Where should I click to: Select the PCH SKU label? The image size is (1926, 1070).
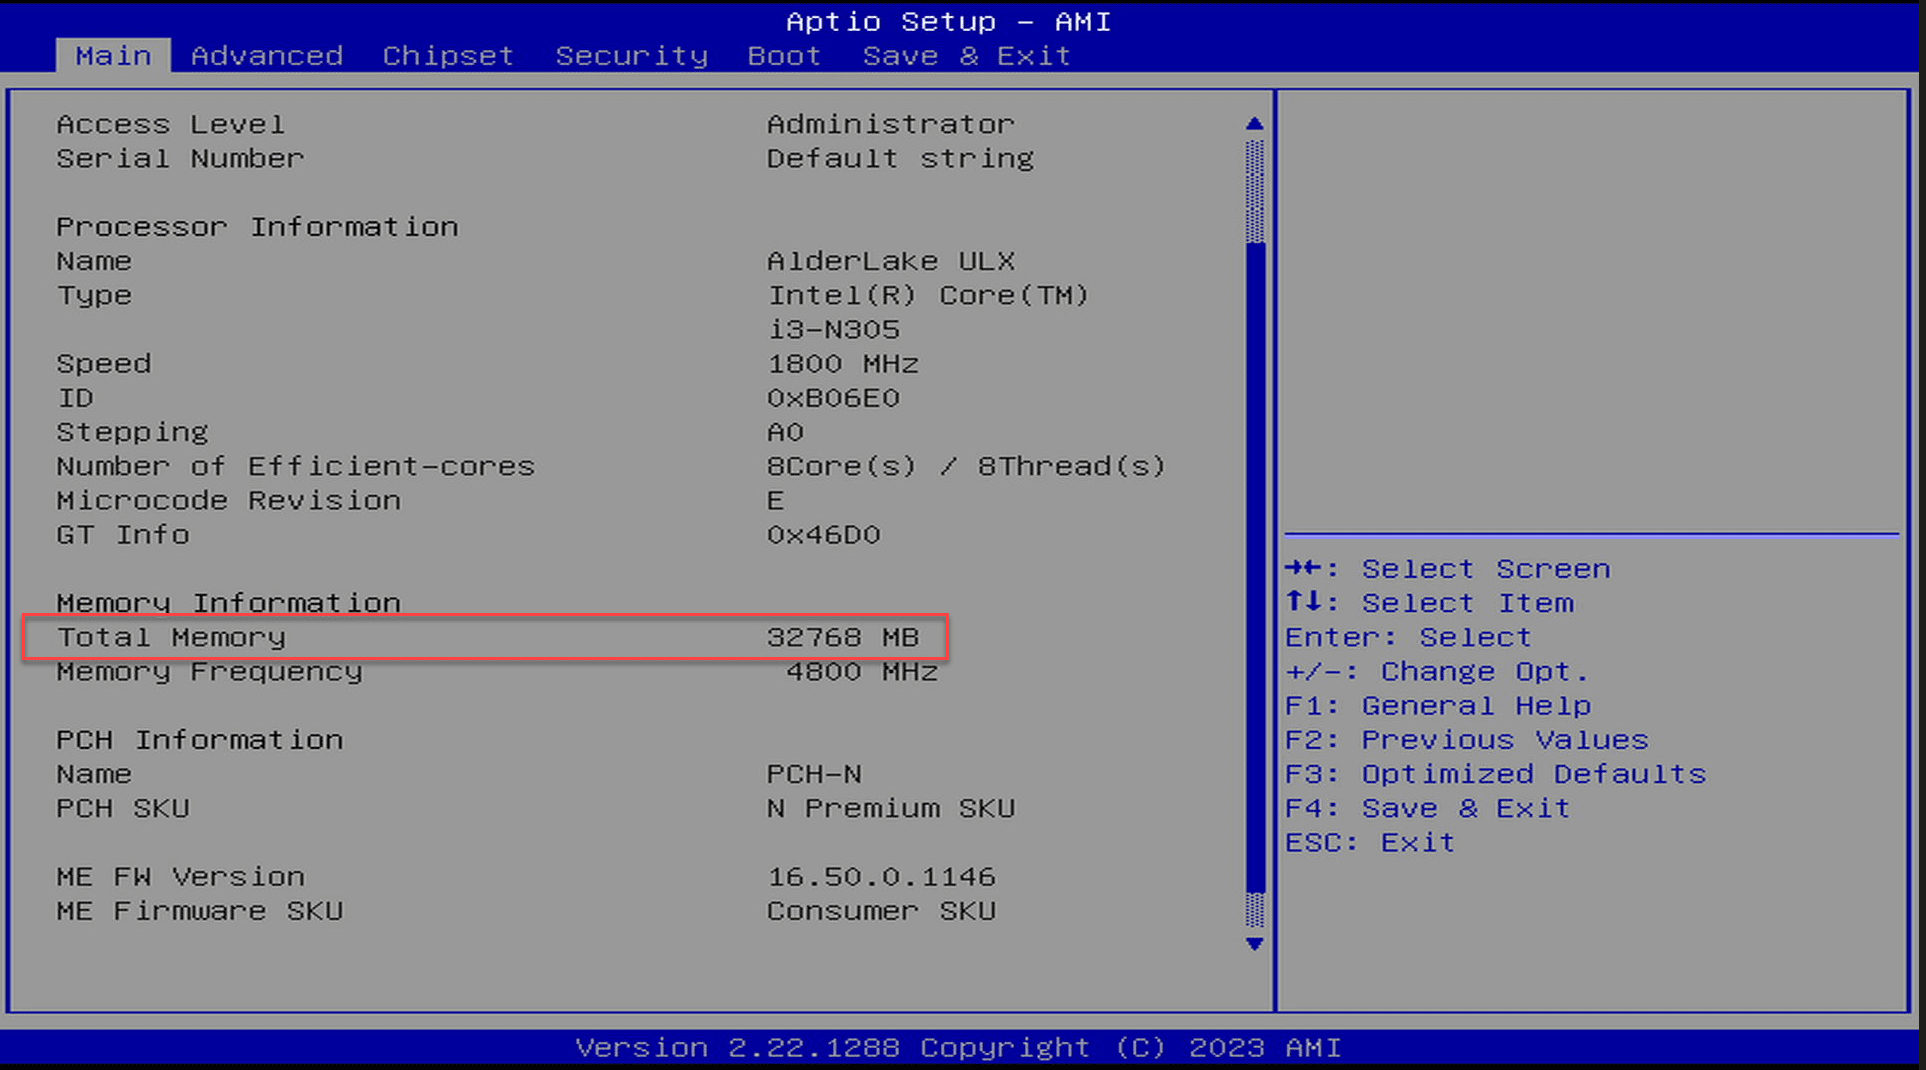[123, 808]
